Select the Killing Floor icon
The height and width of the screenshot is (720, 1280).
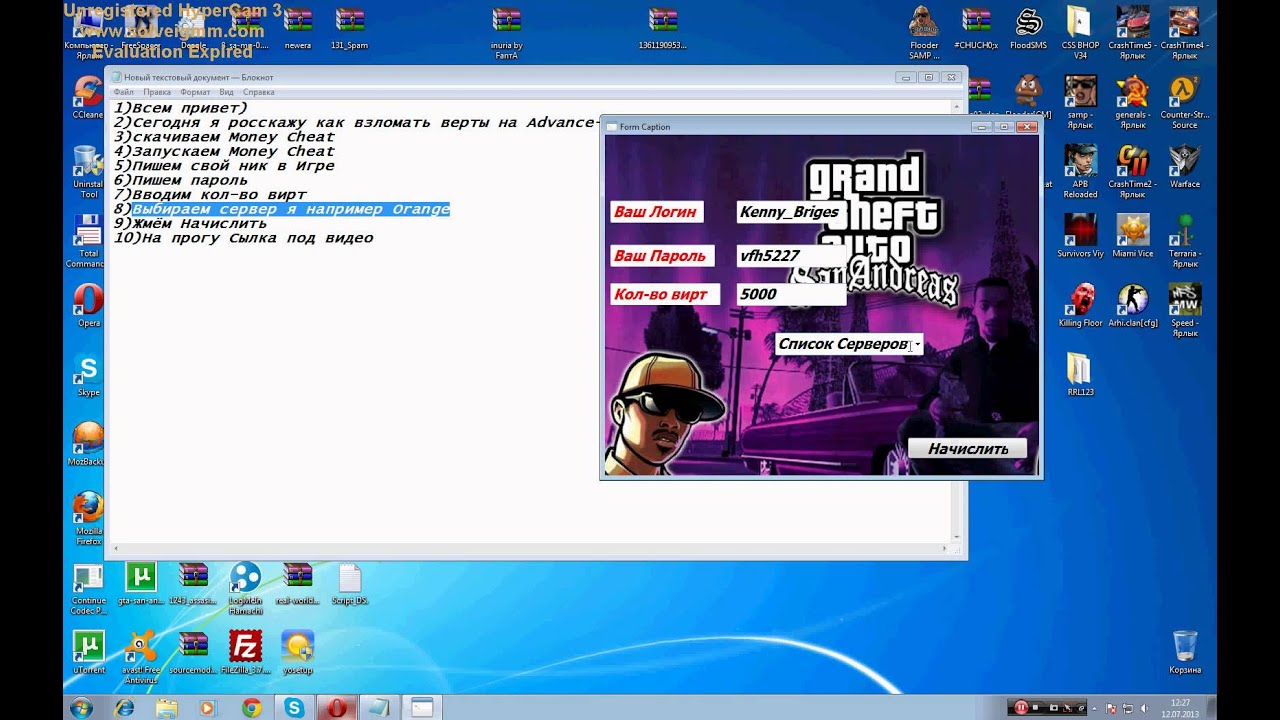(1080, 306)
